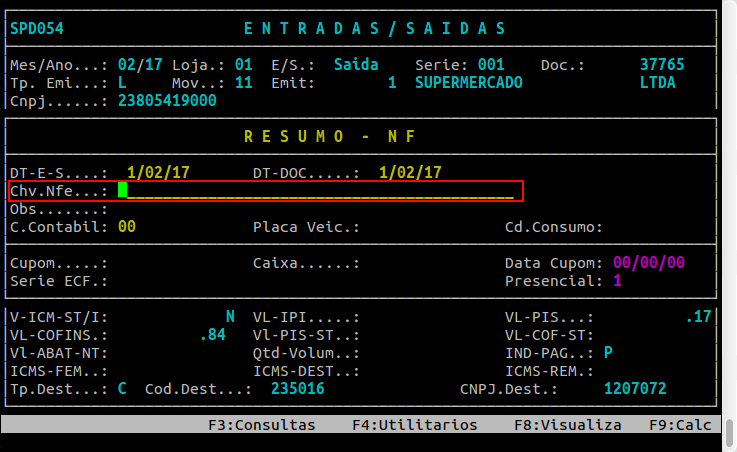Image resolution: width=737 pixels, height=452 pixels.
Task: Click the IND-PAG value P
Action: (608, 353)
